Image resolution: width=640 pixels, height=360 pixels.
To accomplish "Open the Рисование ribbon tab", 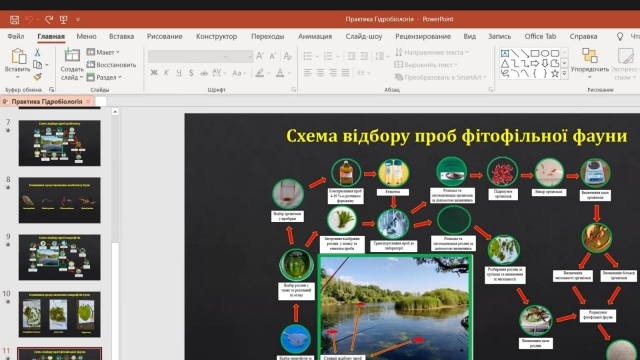I will pyautogui.click(x=164, y=36).
